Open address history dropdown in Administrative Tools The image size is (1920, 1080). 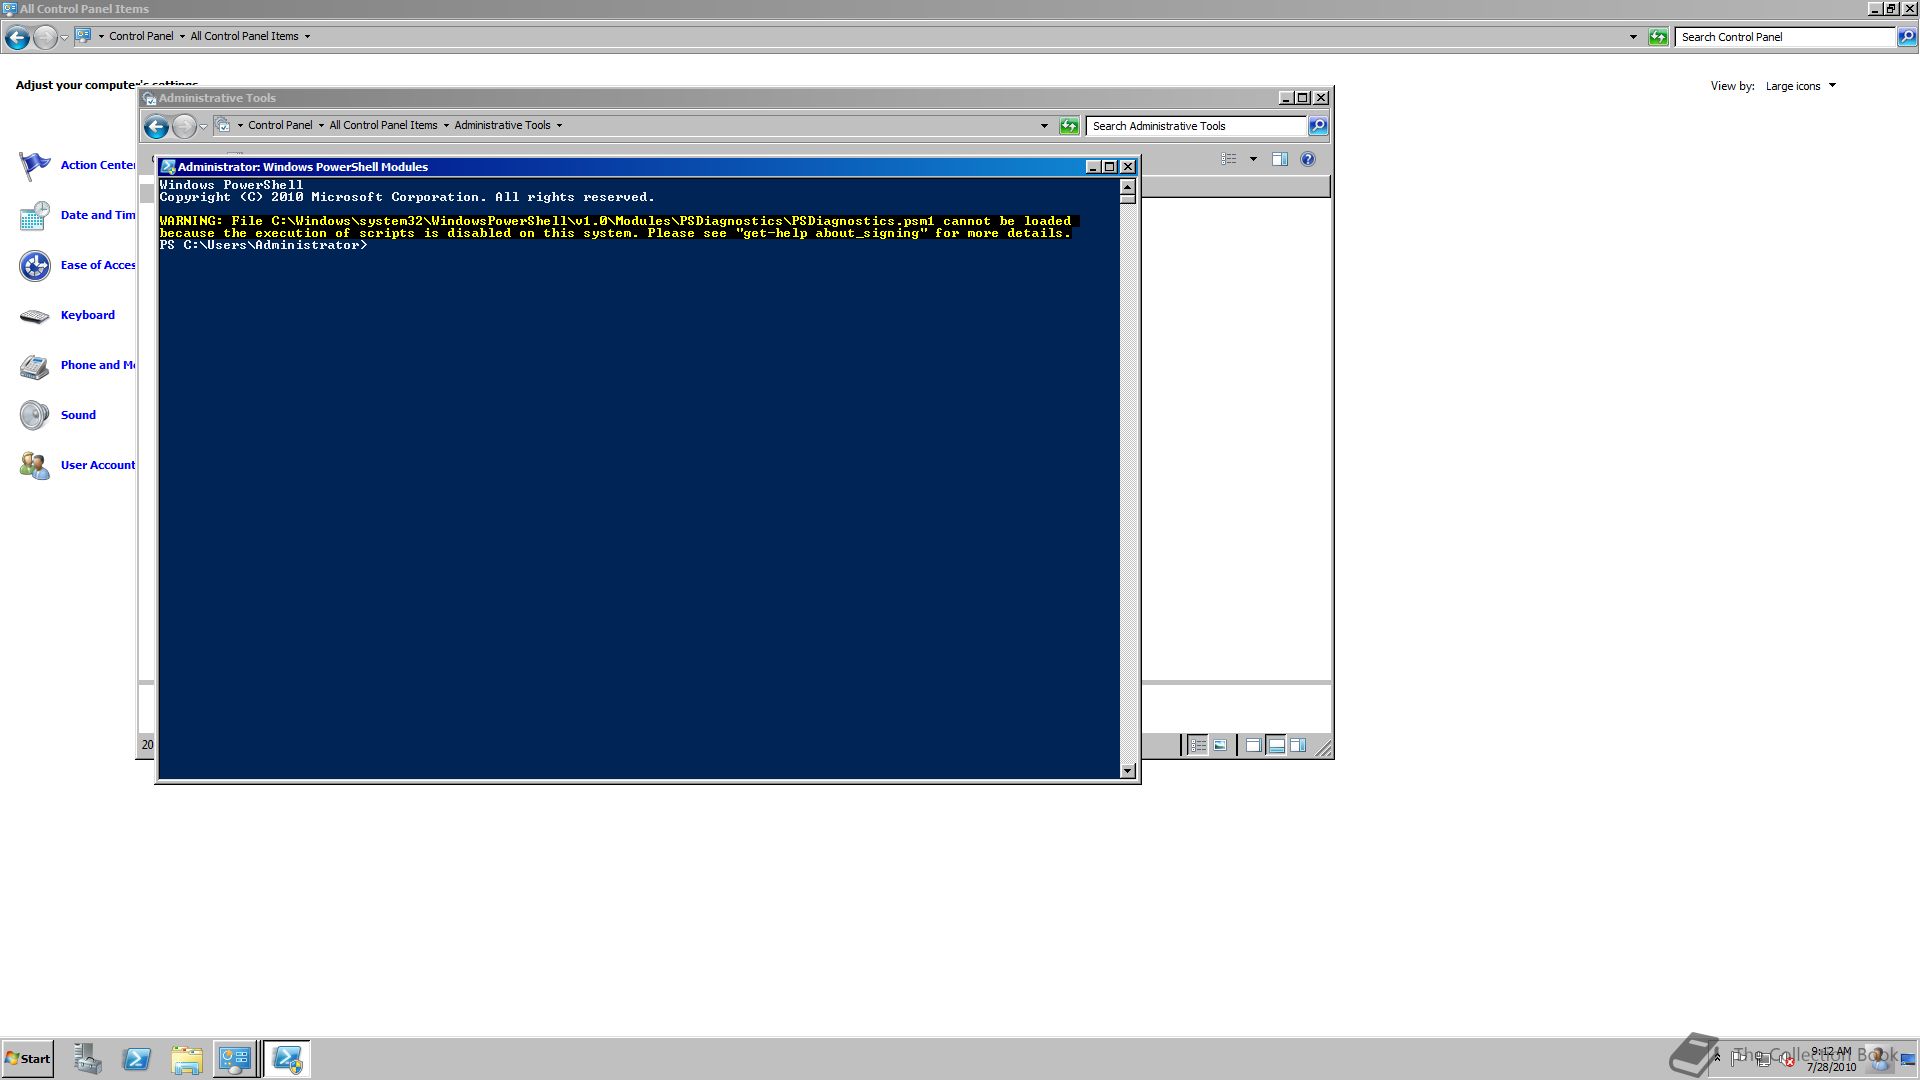pos(1044,126)
